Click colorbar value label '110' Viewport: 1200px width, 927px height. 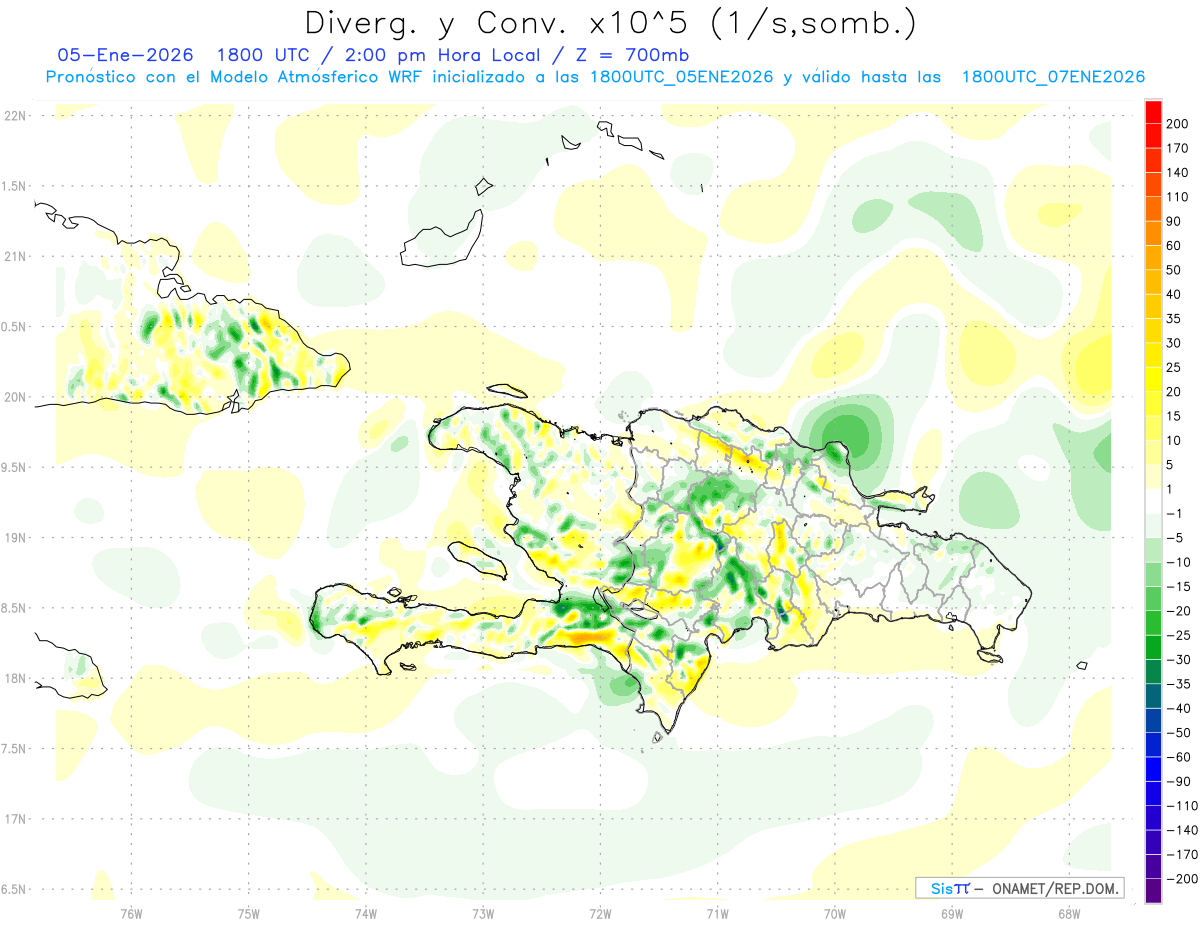point(1178,198)
